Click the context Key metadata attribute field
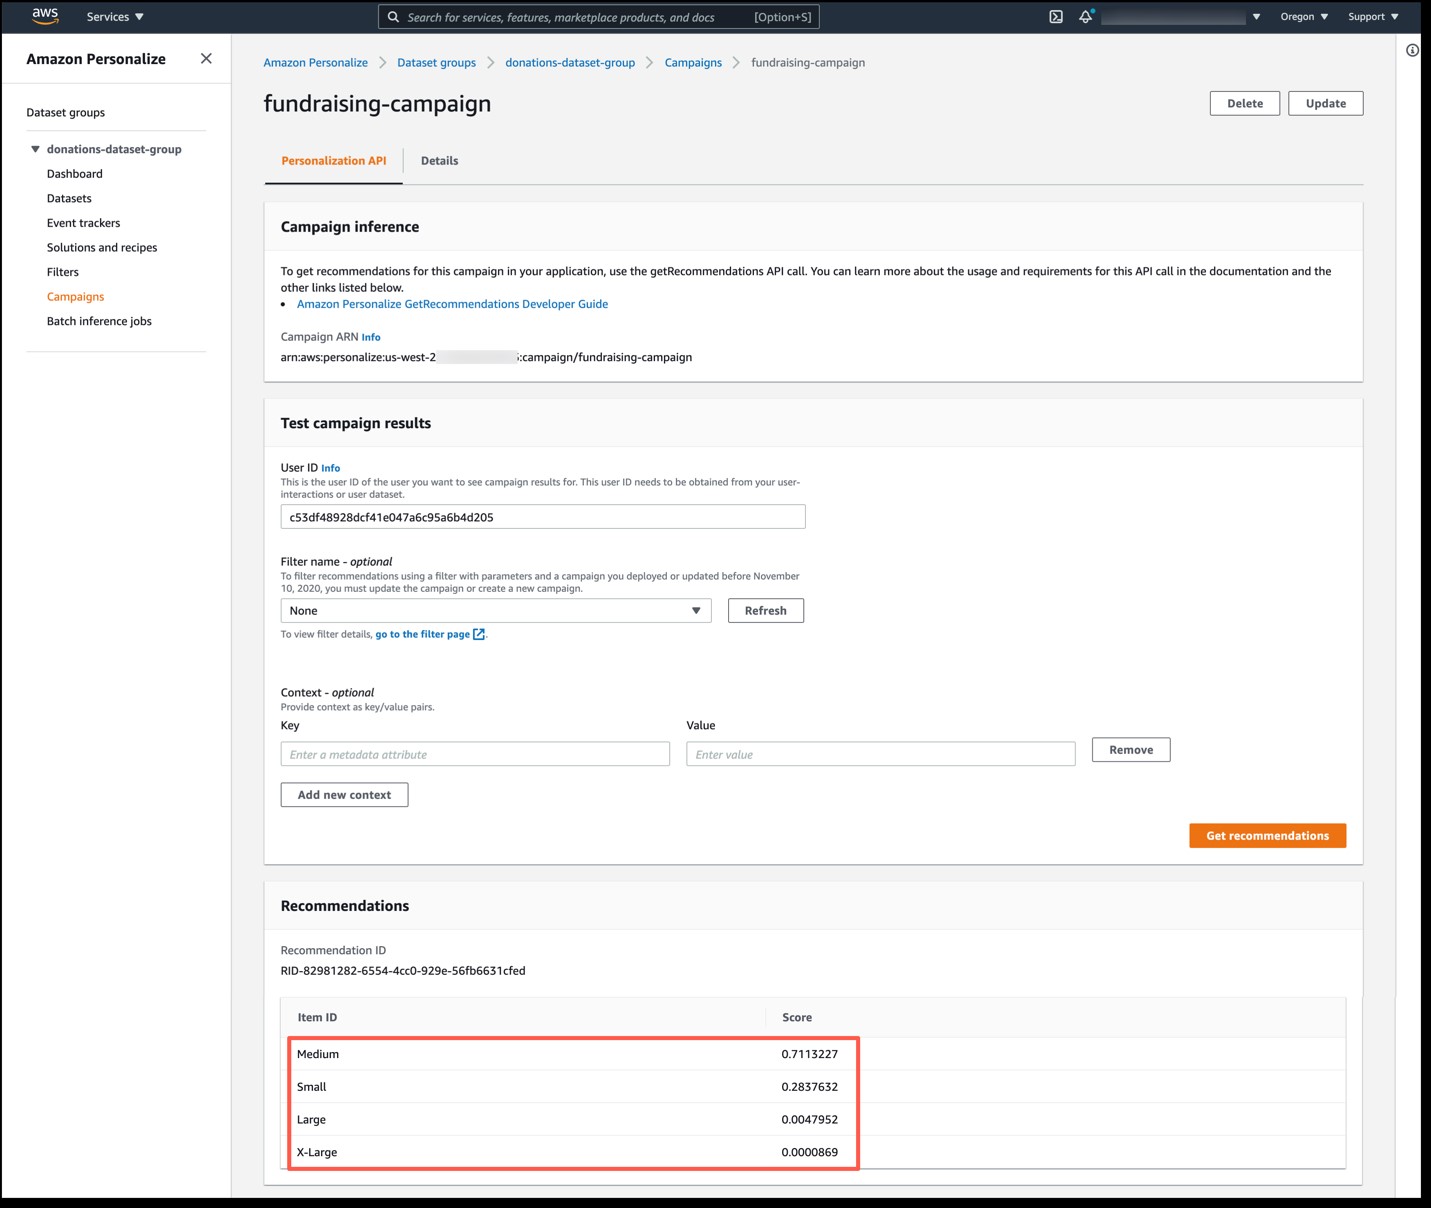Screen dimensions: 1431x1208 pyautogui.click(x=475, y=754)
